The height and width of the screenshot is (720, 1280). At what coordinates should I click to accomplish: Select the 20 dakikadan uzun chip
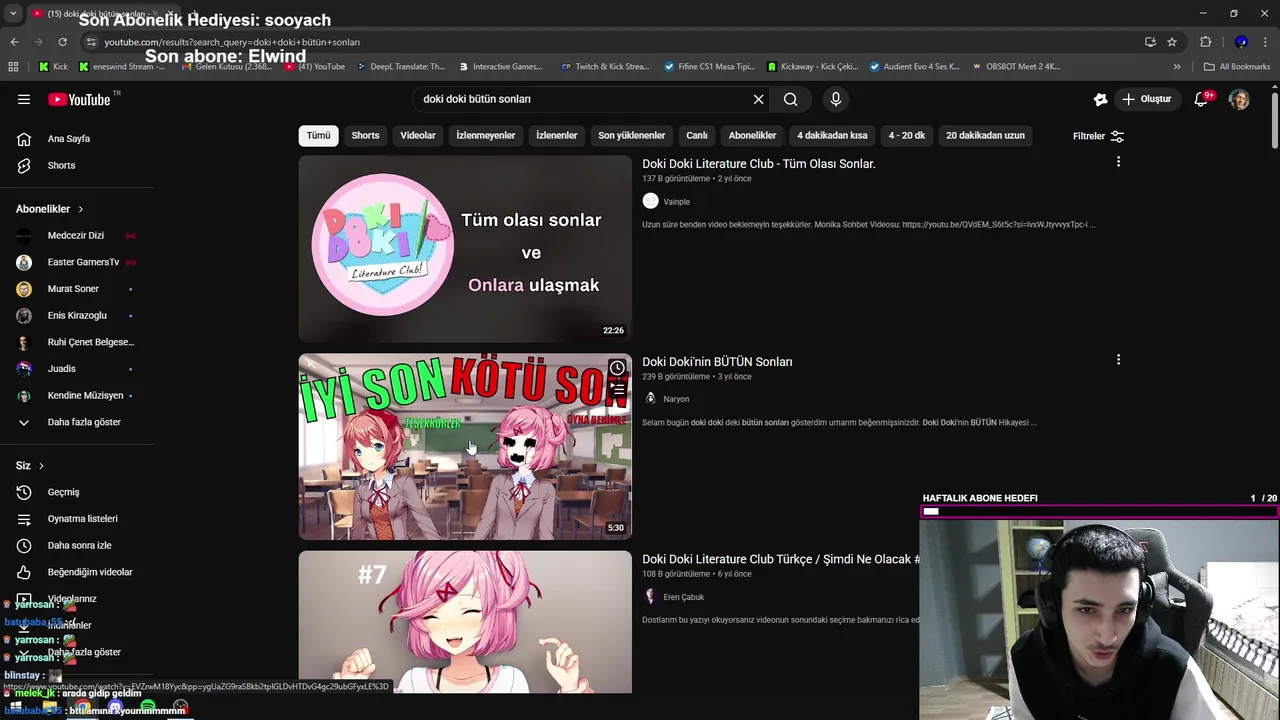pos(985,135)
